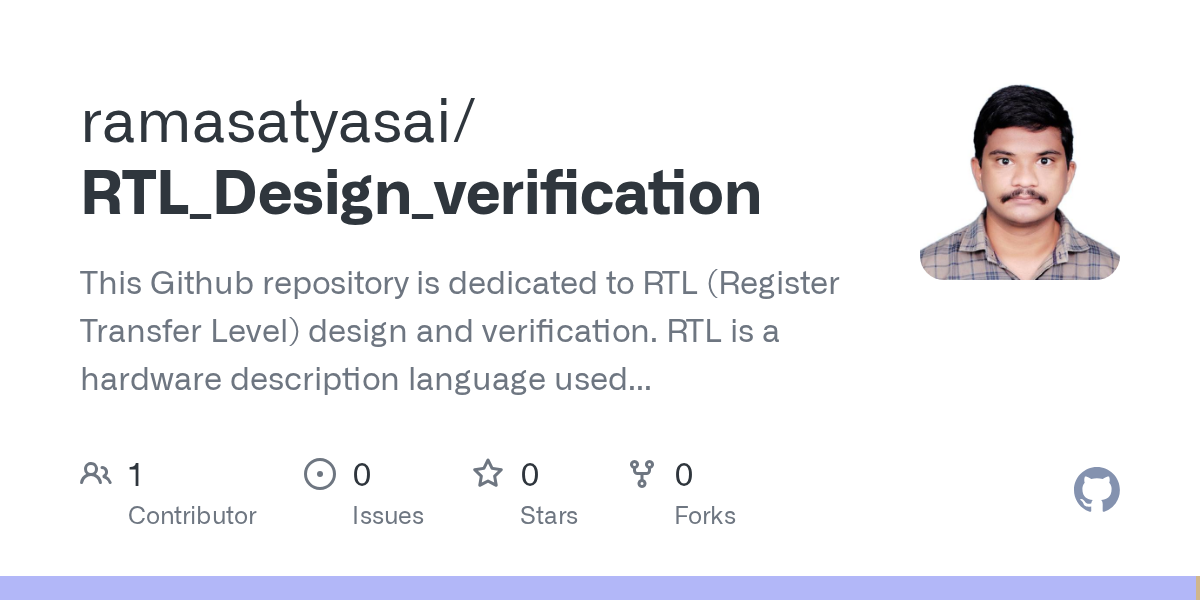1200x600 pixels.
Task: Select the Contributor label text
Action: (192, 516)
